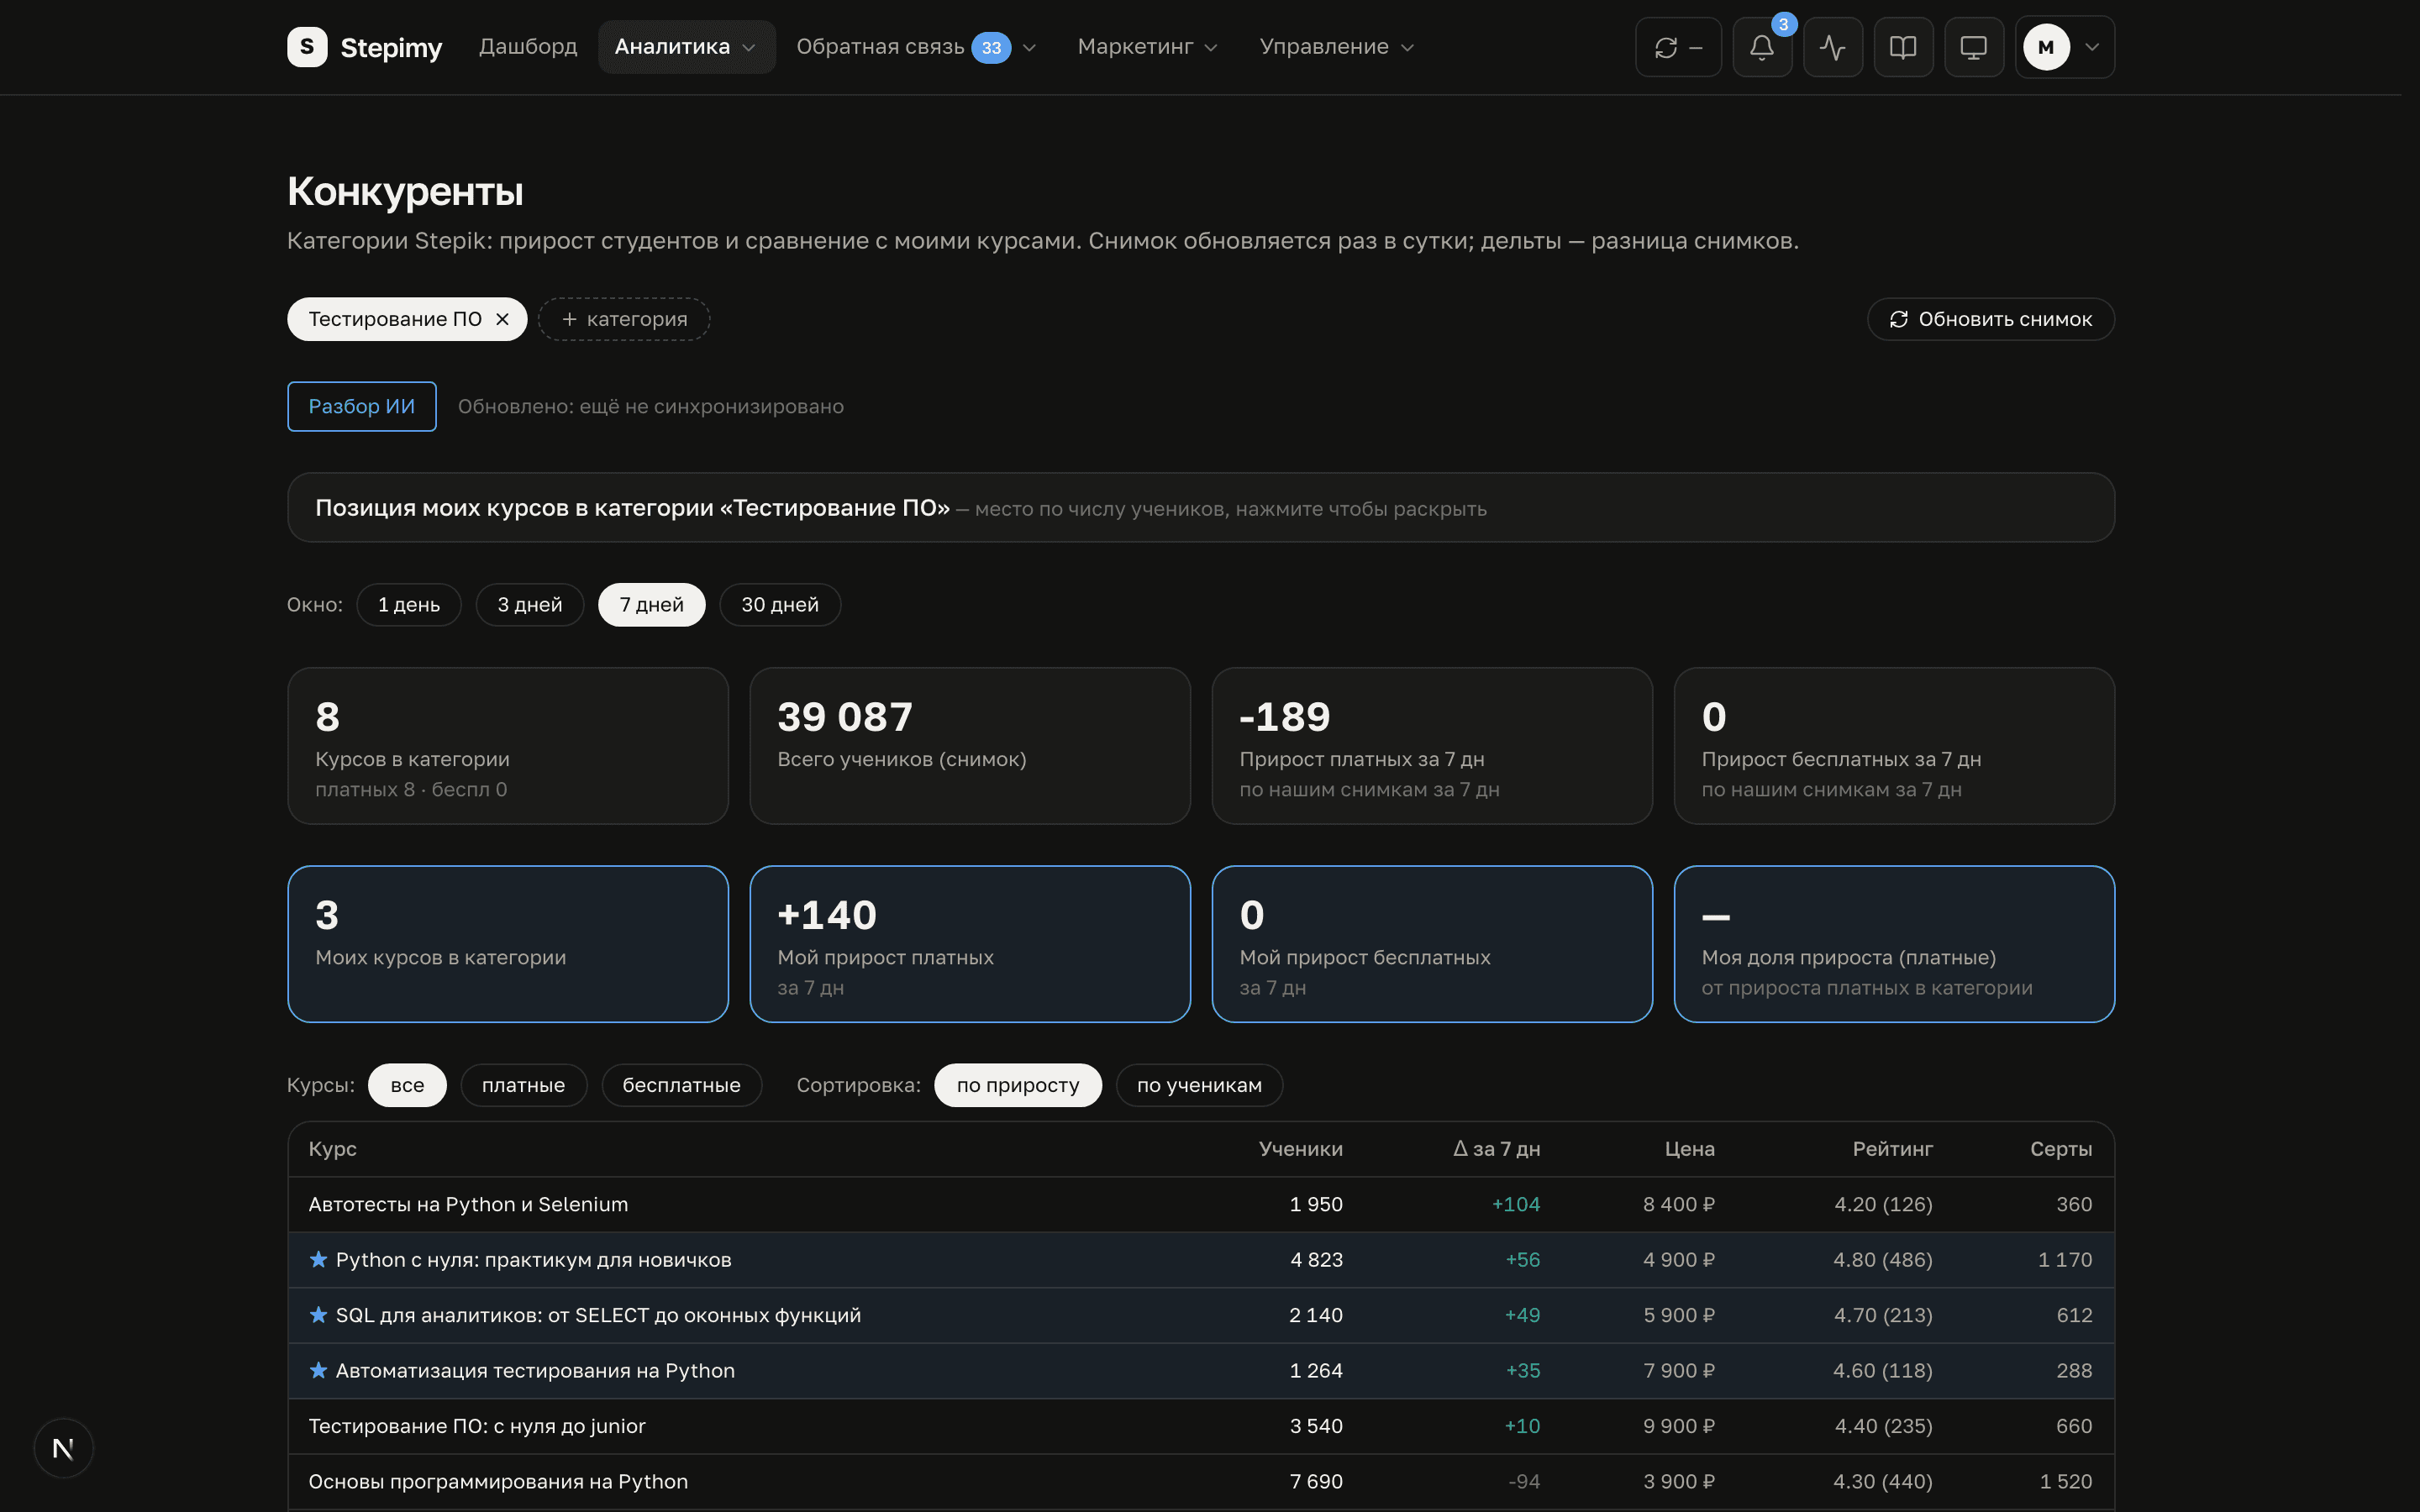Remove the Тестирование ПО category chip

pyautogui.click(x=503, y=319)
